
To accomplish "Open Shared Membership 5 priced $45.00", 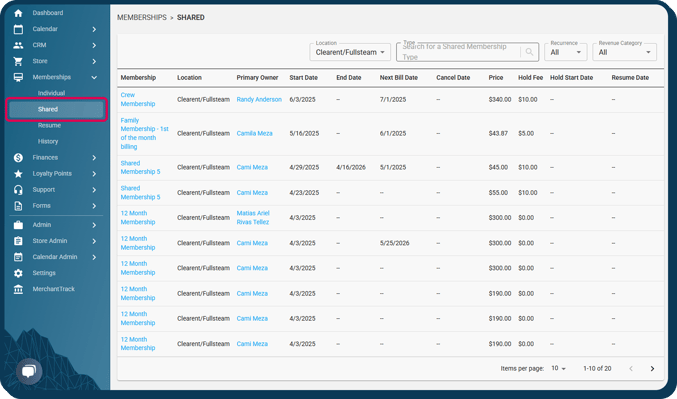I will click(140, 167).
